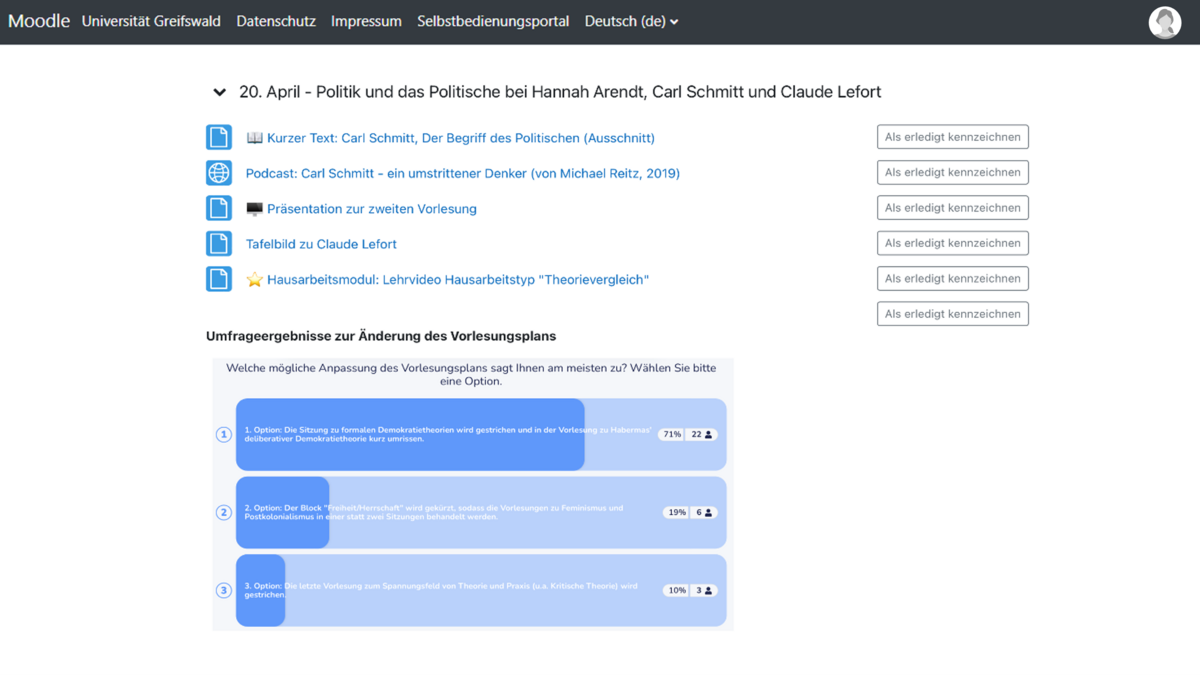Select poll option number 2 circle
Image resolution: width=1200 pixels, height=675 pixels.
pyautogui.click(x=224, y=512)
